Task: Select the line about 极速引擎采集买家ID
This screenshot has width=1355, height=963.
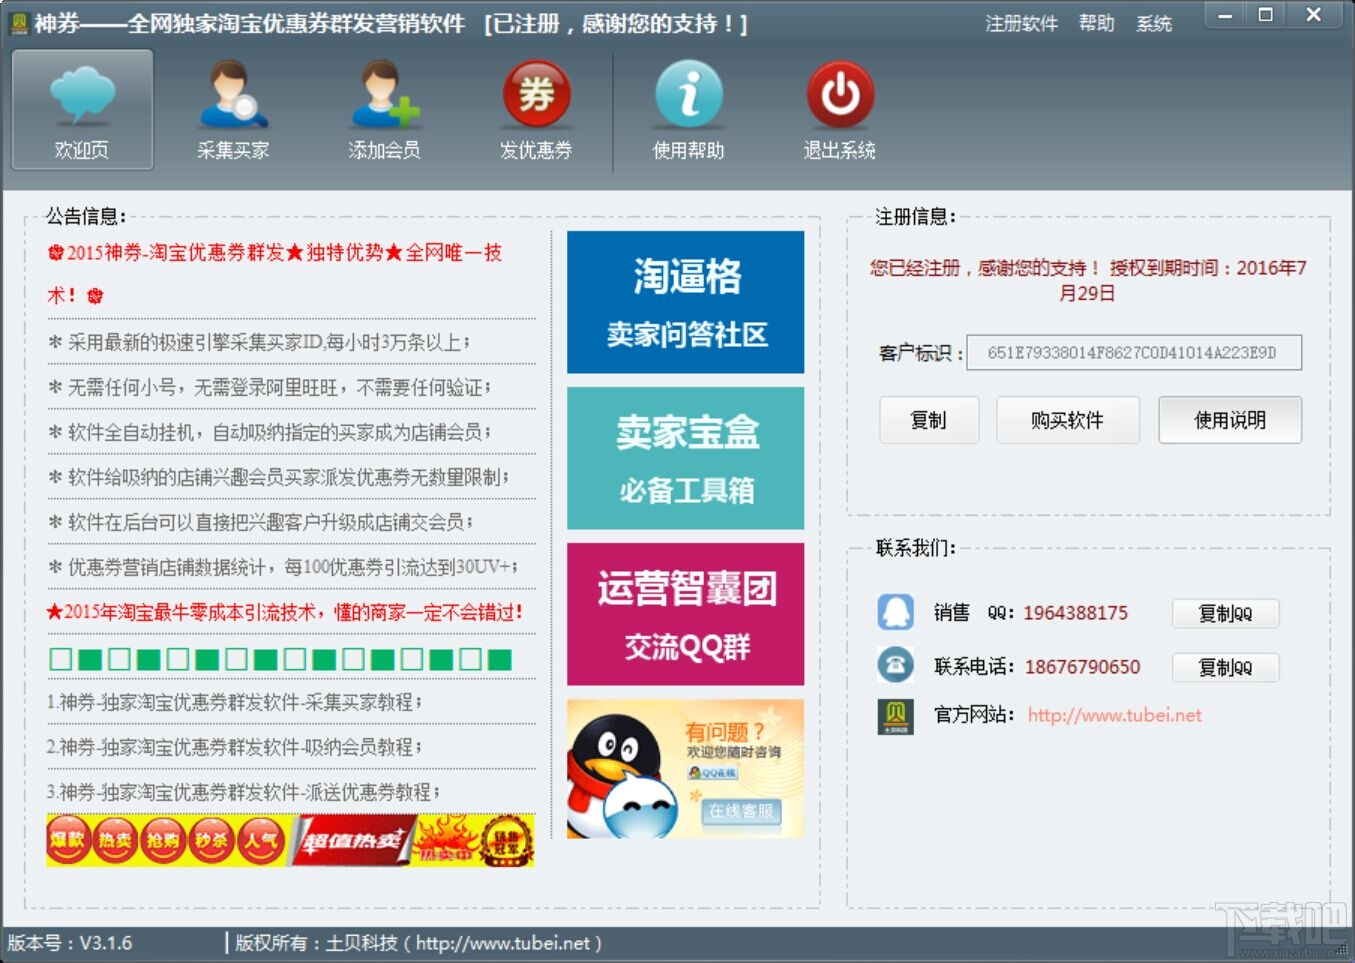Action: (x=259, y=342)
